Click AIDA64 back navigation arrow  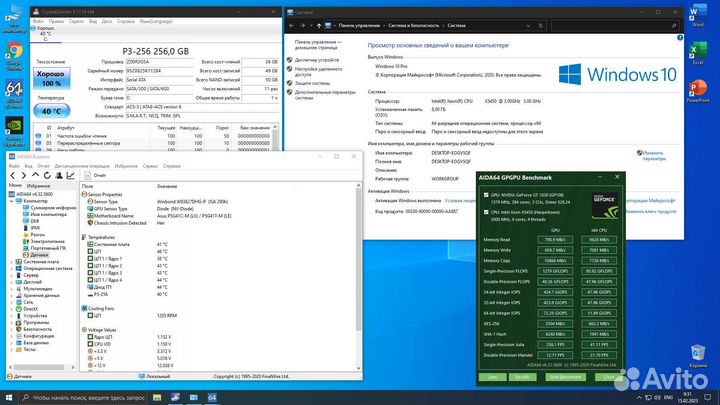(12, 175)
